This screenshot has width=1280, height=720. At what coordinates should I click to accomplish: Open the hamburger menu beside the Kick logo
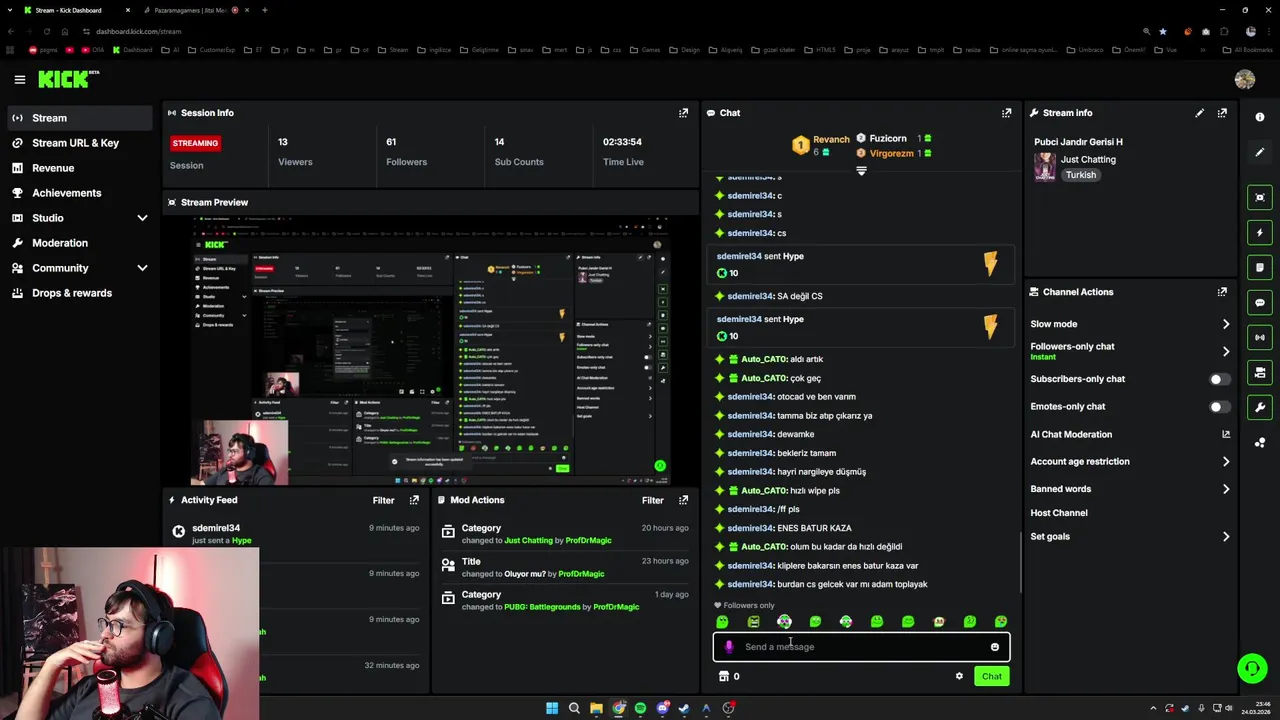(19, 79)
